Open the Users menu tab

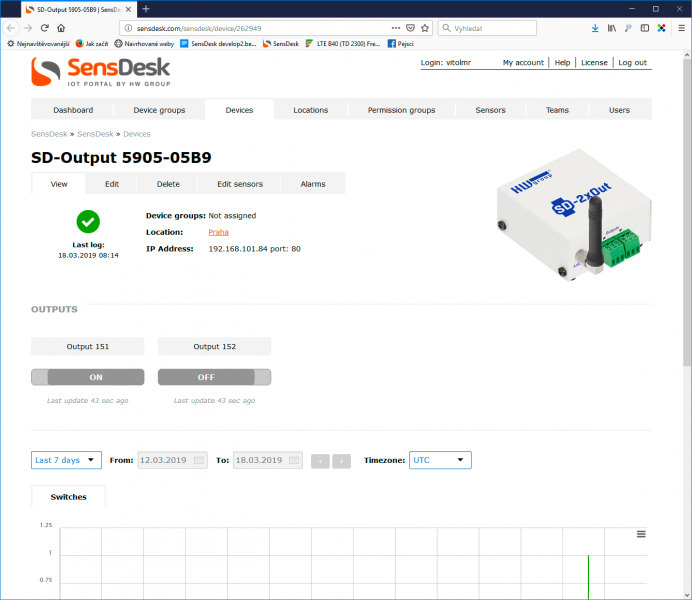pos(620,110)
